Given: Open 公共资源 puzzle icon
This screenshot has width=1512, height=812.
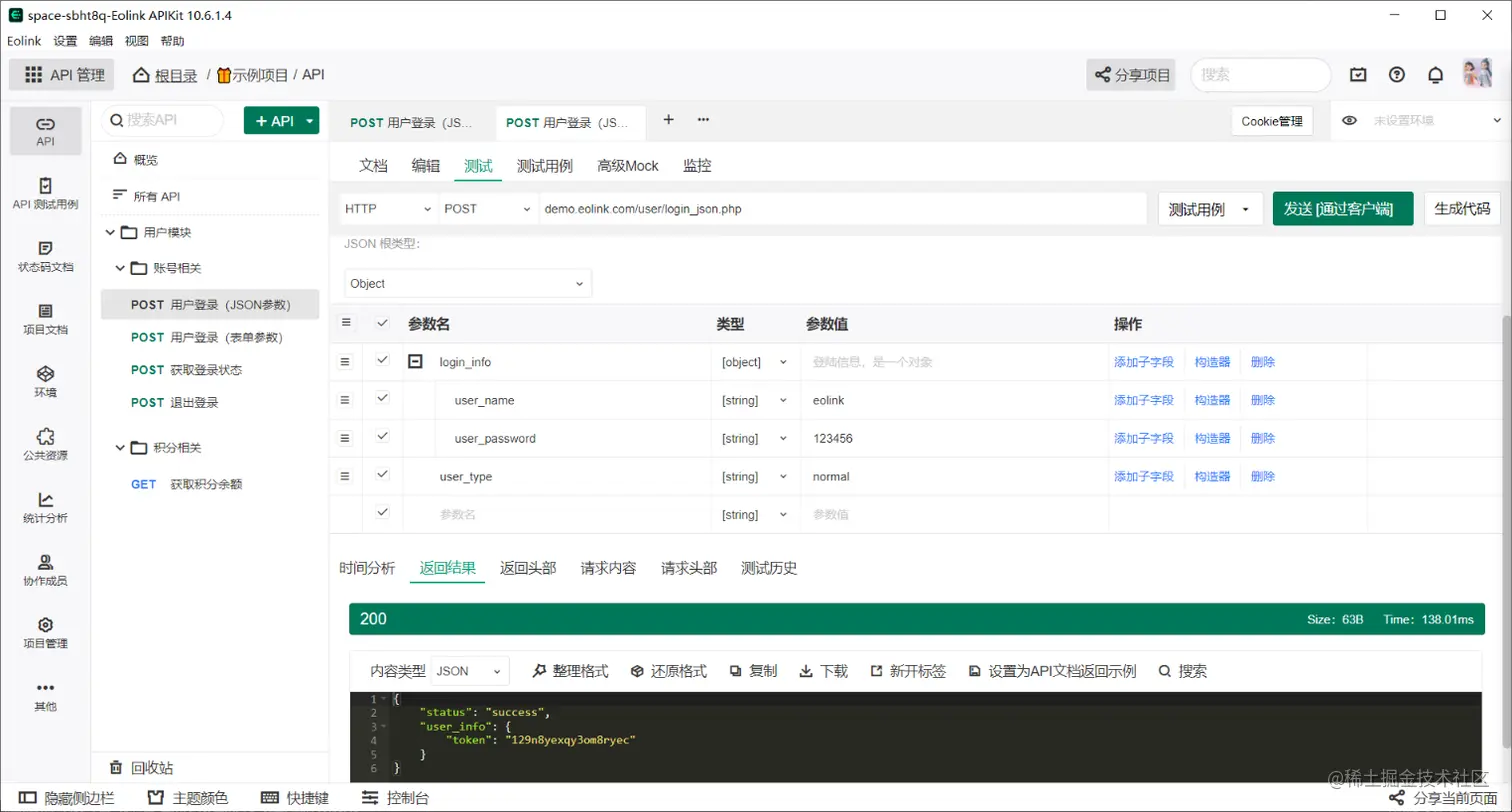Looking at the screenshot, I should tap(45, 437).
